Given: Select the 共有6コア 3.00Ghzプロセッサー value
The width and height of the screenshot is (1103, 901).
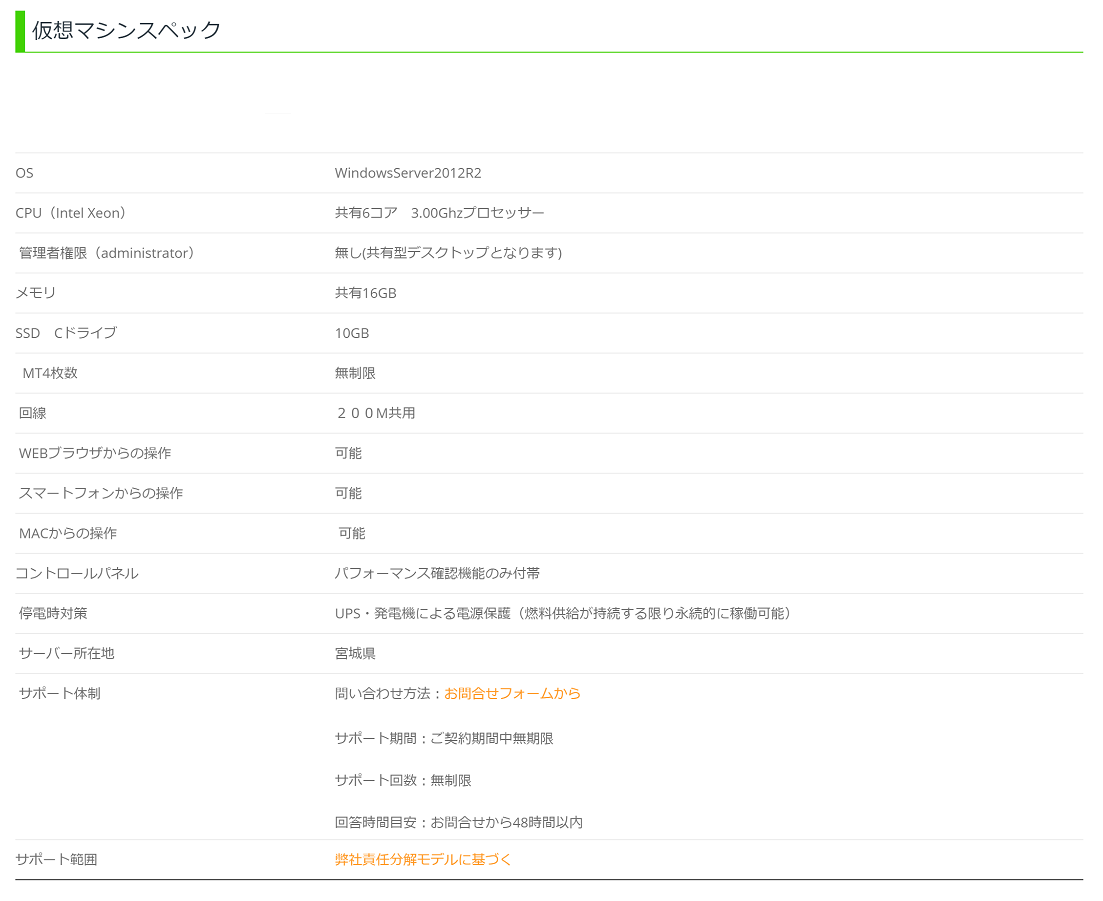Looking at the screenshot, I should pyautogui.click(x=440, y=213).
